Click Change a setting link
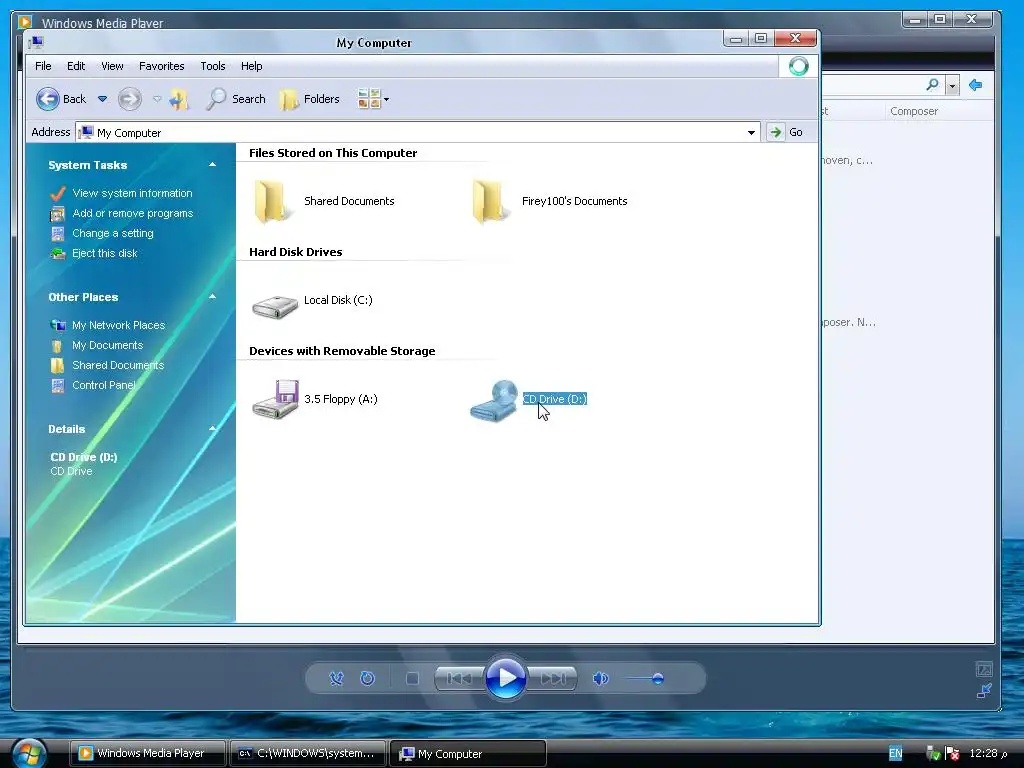The height and width of the screenshot is (768, 1024). click(x=113, y=233)
